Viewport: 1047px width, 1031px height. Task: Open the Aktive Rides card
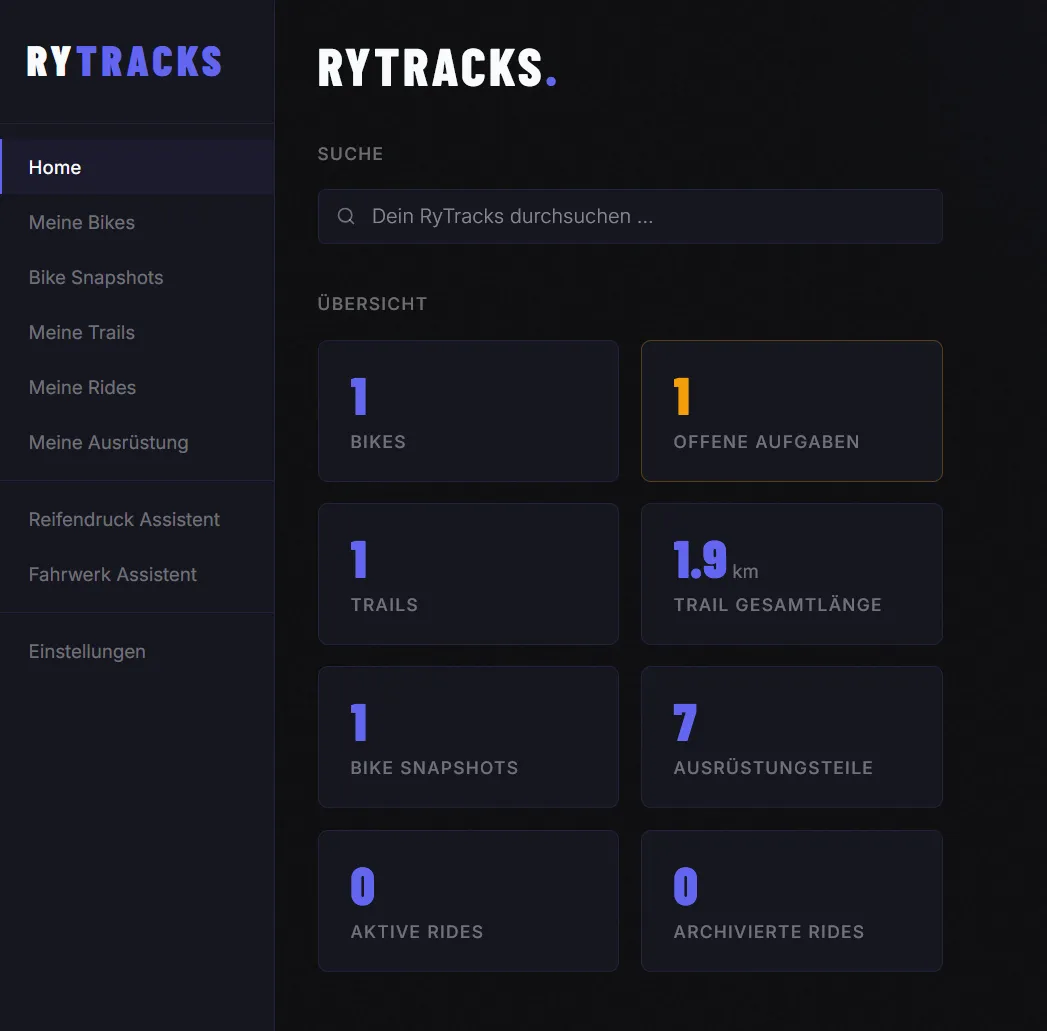coord(468,900)
